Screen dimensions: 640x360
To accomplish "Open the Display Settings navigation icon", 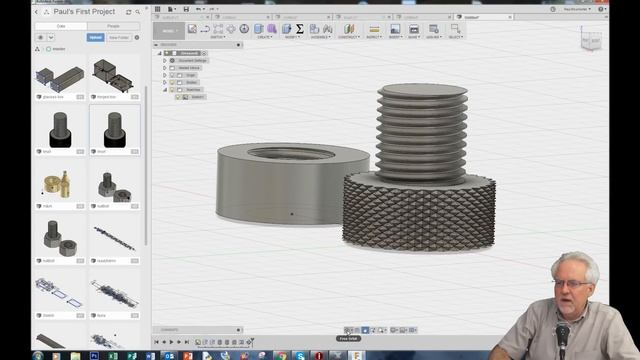I will [x=394, y=330].
